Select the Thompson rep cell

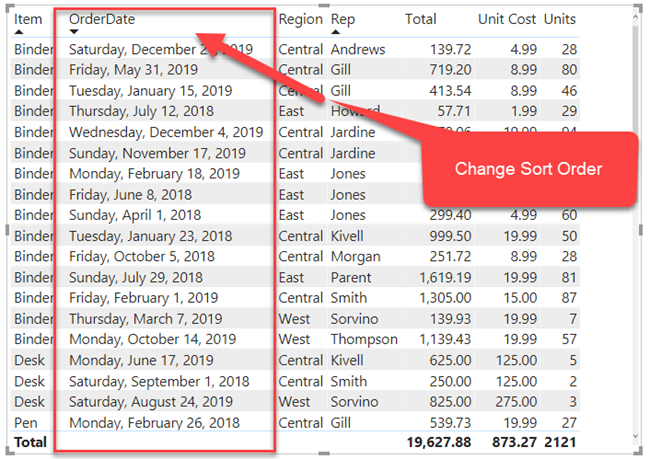(x=364, y=339)
